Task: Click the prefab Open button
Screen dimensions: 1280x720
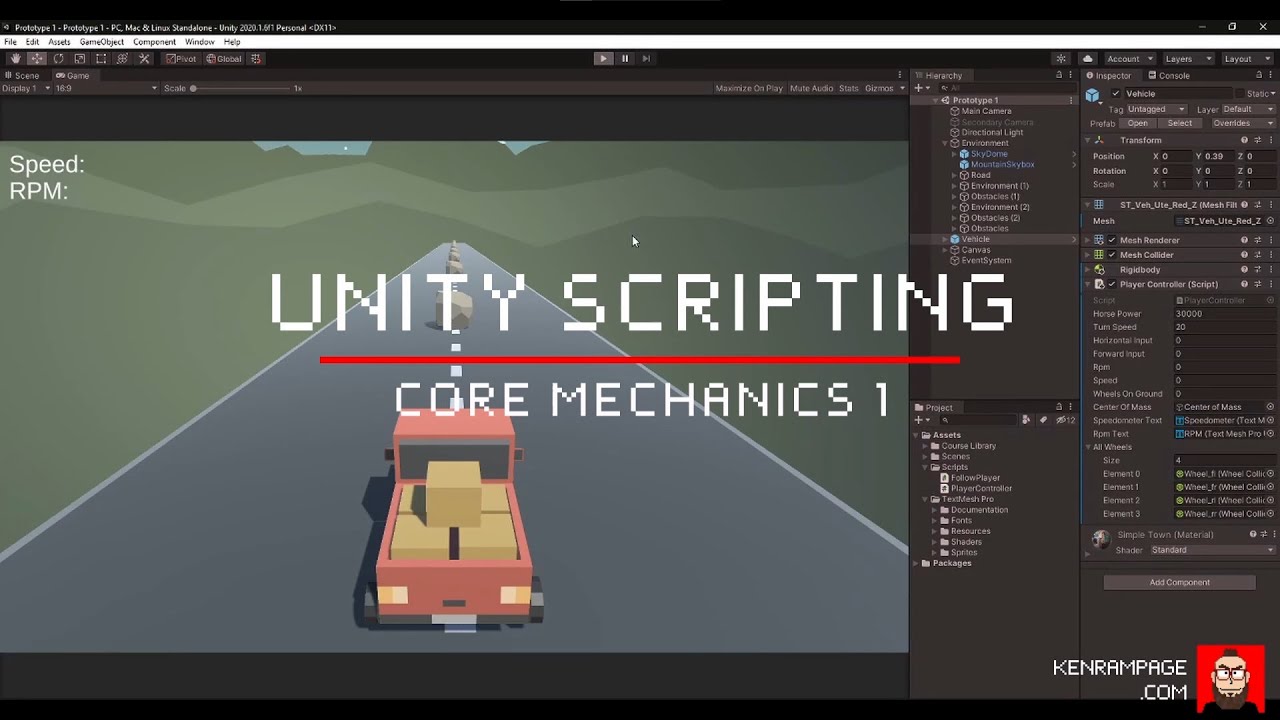Action: (x=1138, y=123)
